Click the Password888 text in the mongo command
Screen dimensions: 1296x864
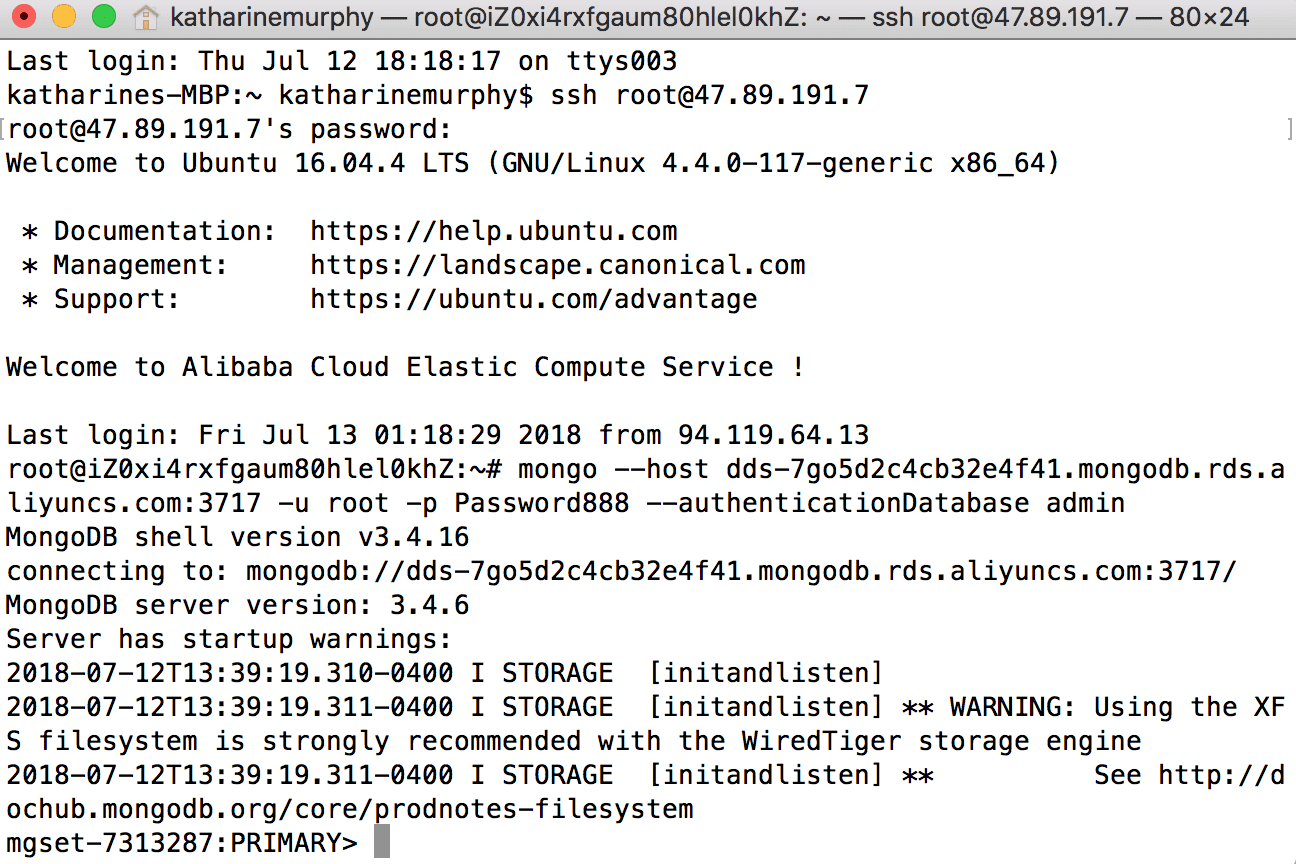(543, 503)
